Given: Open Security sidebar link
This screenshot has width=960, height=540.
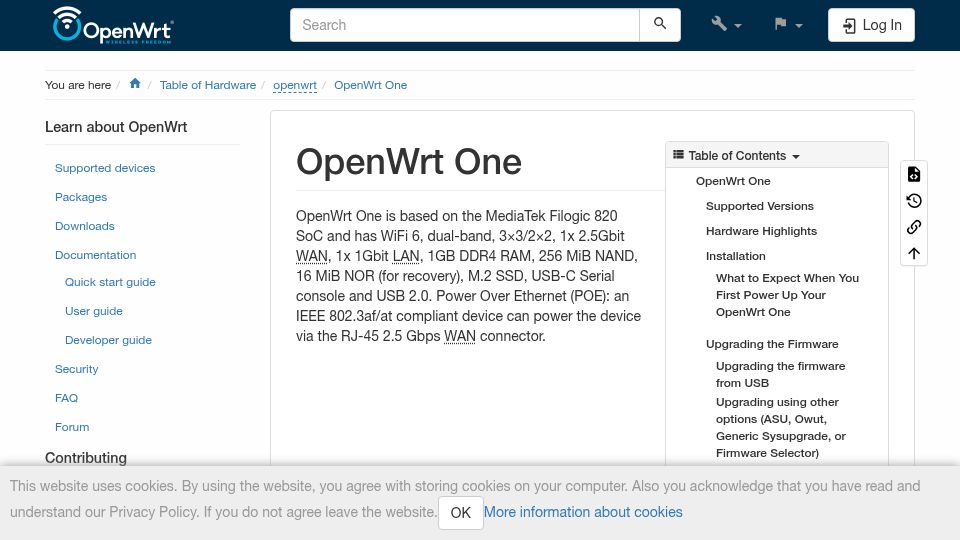Looking at the screenshot, I should pyautogui.click(x=77, y=369).
